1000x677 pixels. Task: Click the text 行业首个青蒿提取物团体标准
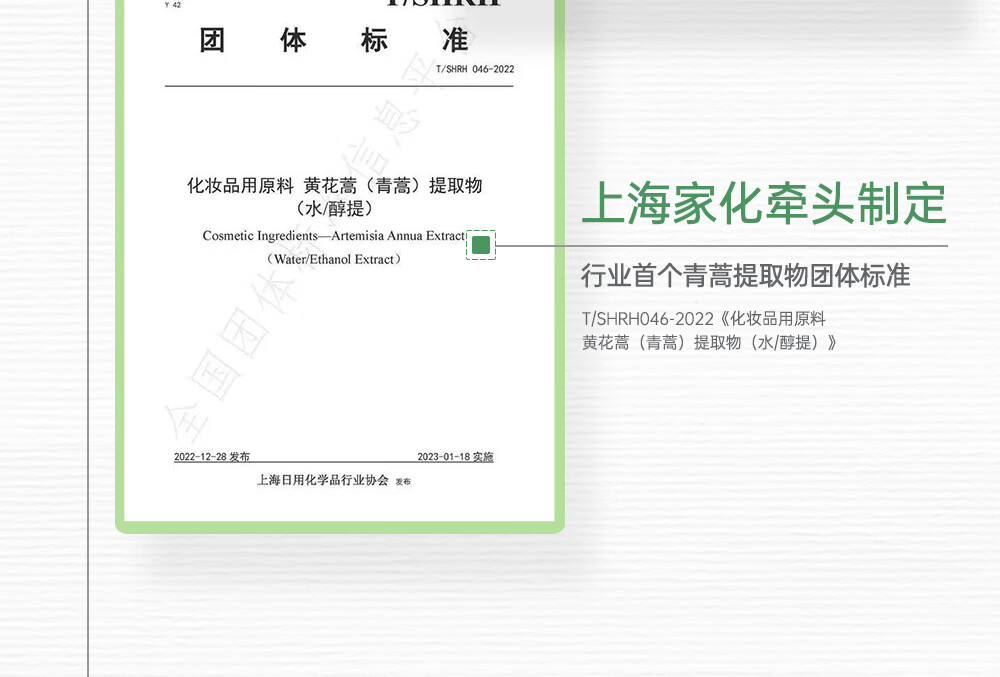(746, 275)
